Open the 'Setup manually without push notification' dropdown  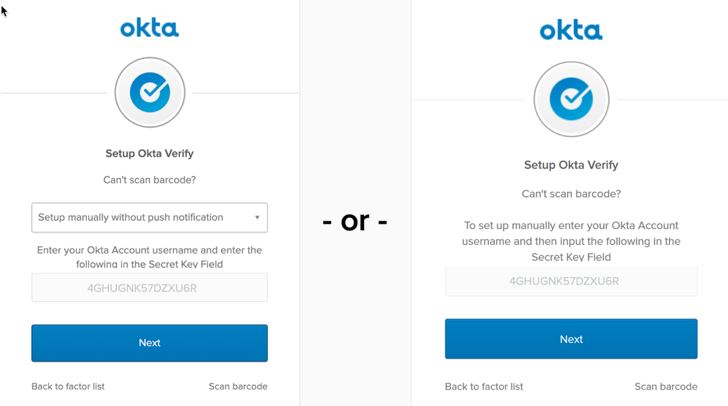149,217
